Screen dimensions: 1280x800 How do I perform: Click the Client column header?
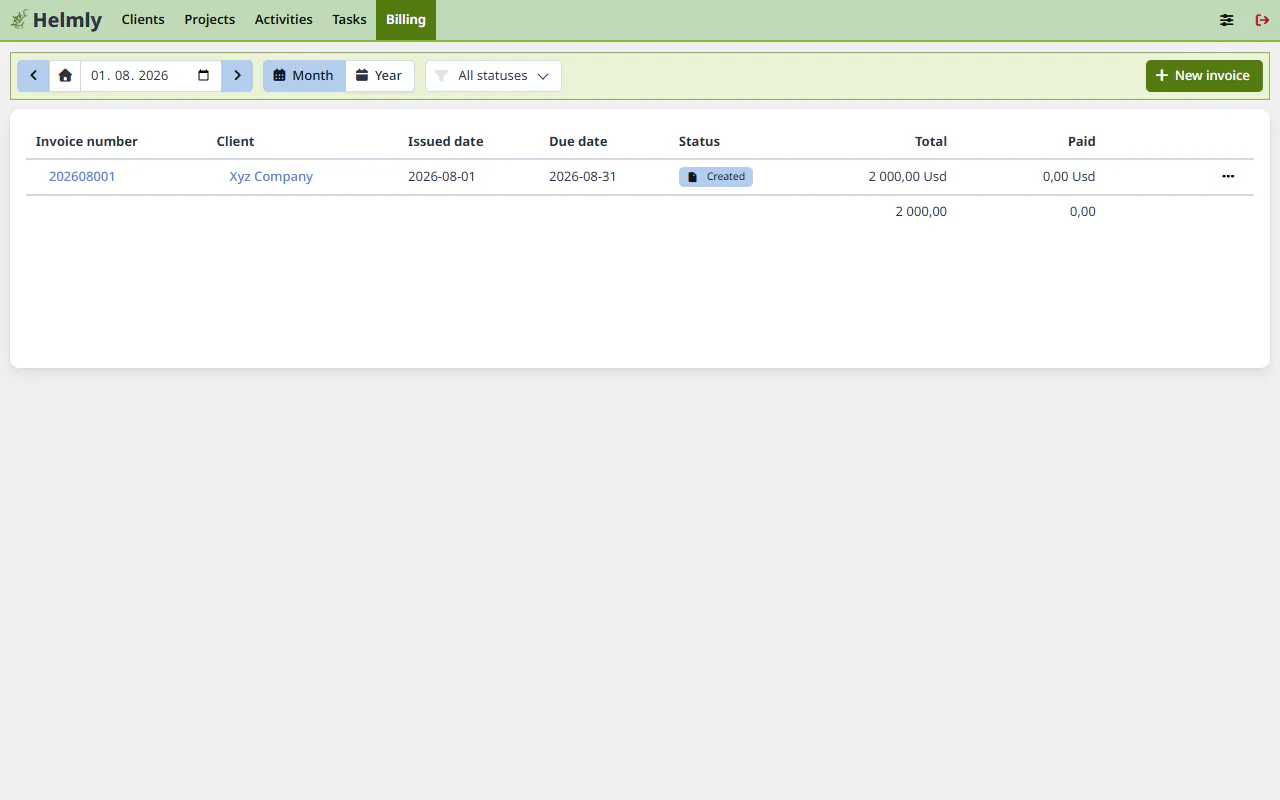coord(236,141)
